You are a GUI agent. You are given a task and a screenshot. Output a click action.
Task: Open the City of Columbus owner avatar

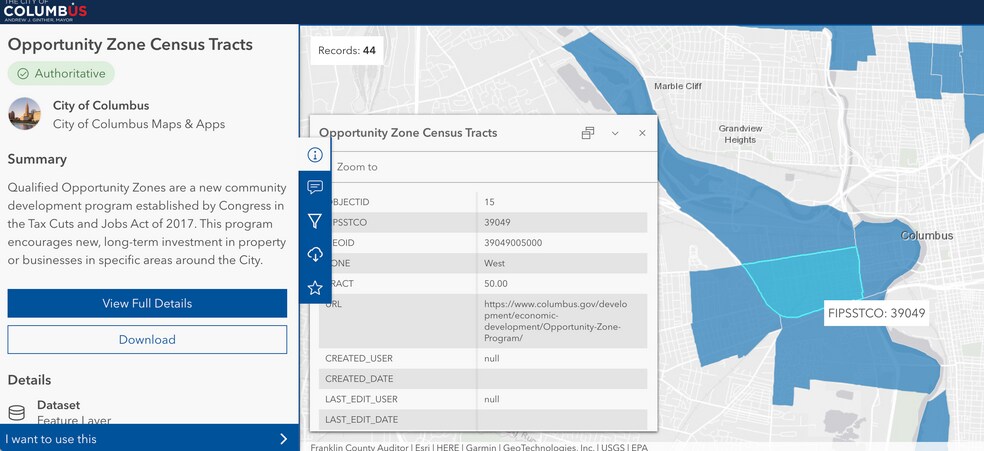(x=24, y=114)
